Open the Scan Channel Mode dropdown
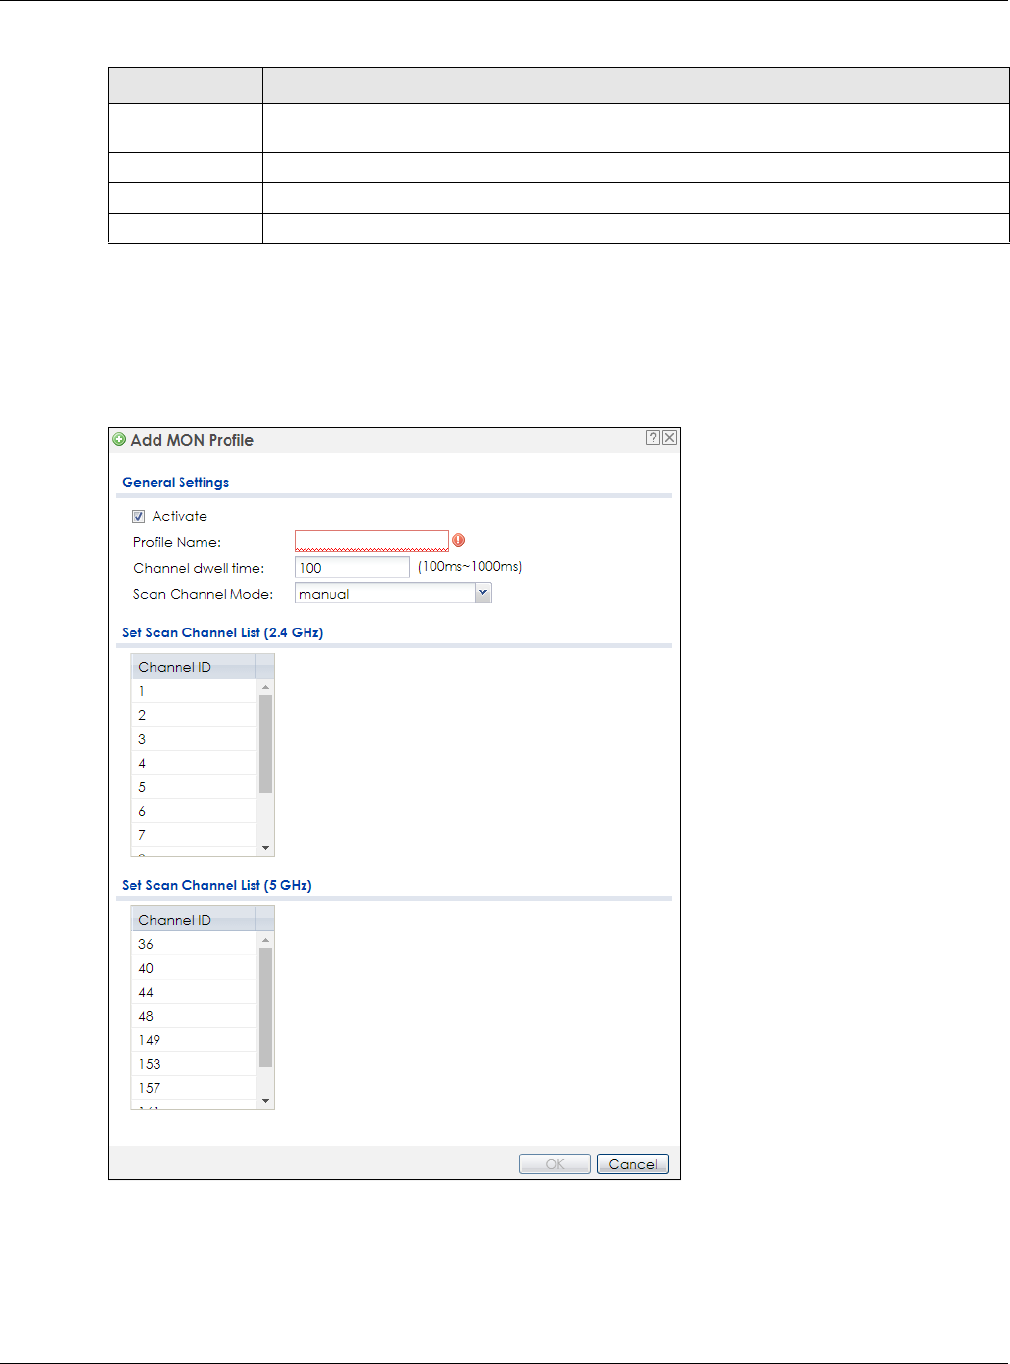The width and height of the screenshot is (1010, 1364). (483, 593)
